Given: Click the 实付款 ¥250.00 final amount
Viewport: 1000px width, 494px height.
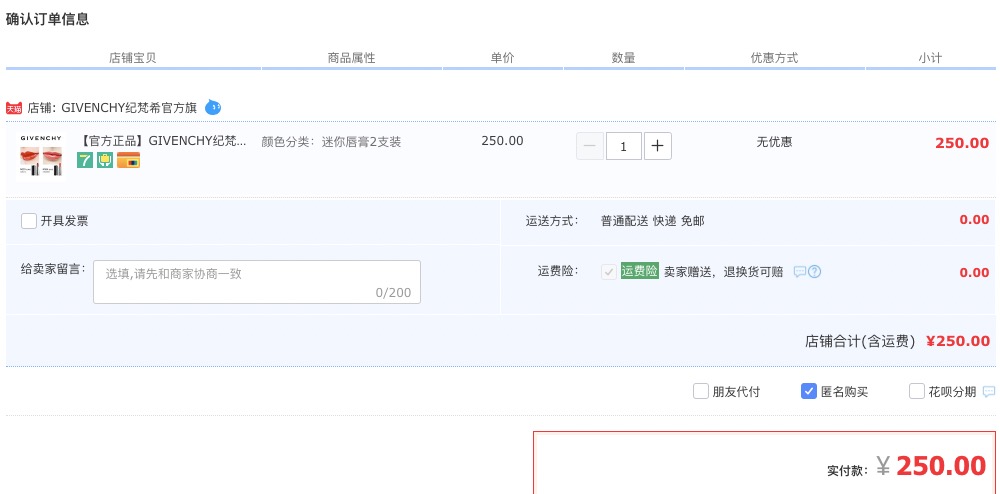Looking at the screenshot, I should pos(907,467).
